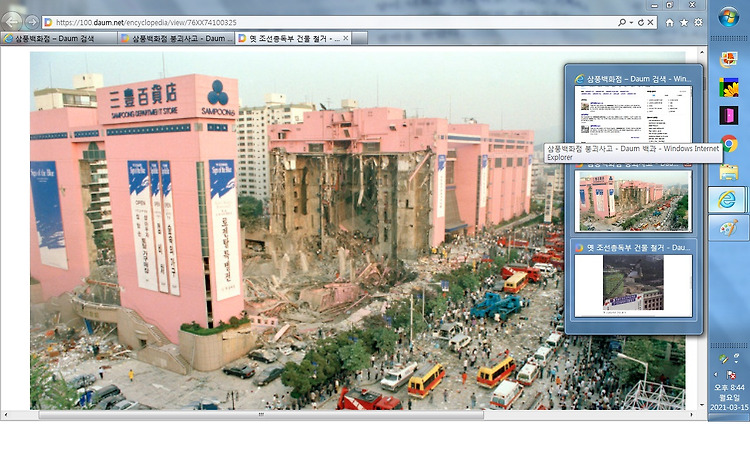
Task: Refresh the page with the reload icon
Action: pyautogui.click(x=640, y=22)
